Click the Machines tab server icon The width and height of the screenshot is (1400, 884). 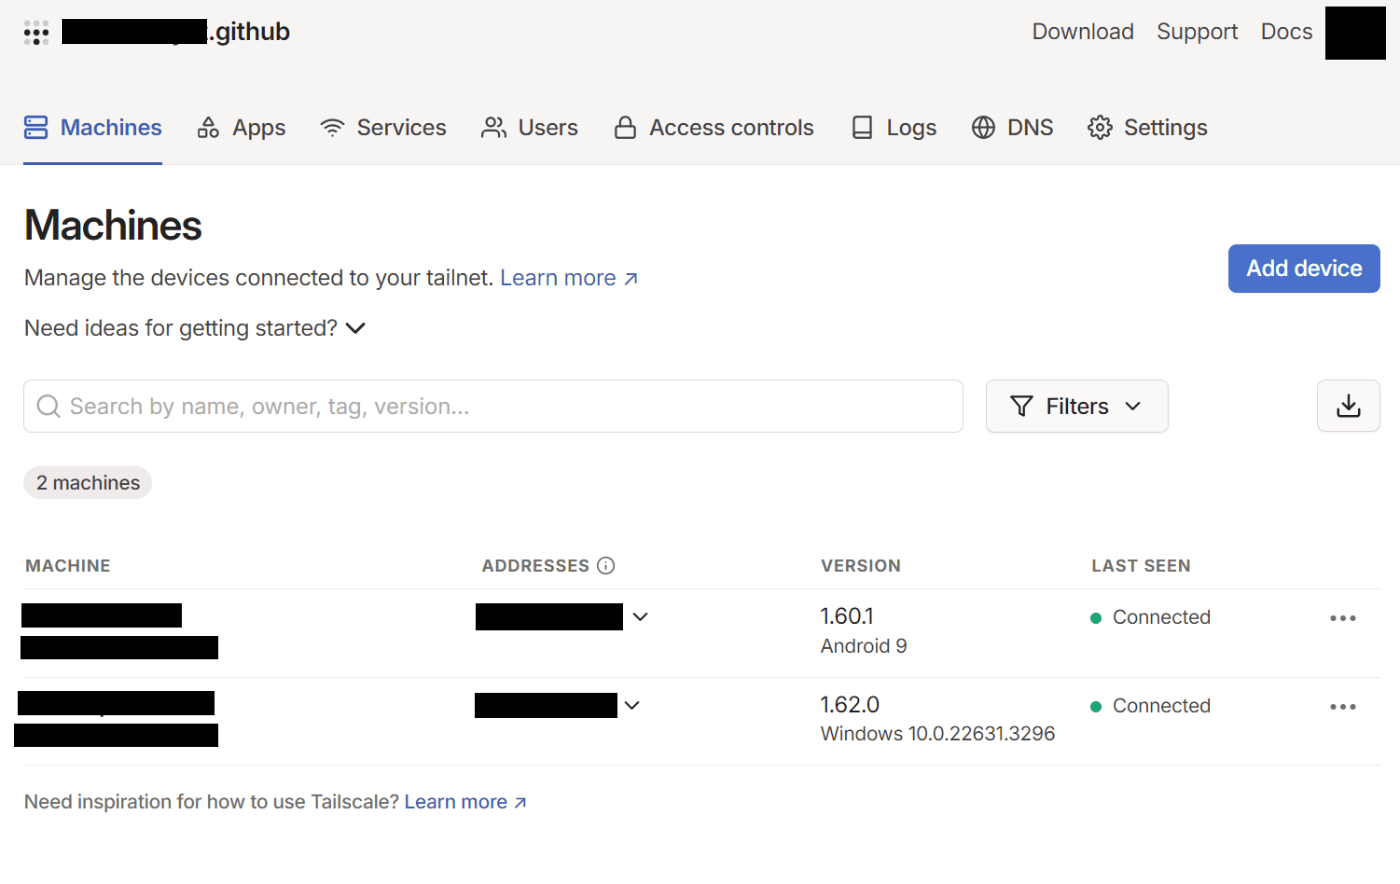(x=36, y=127)
